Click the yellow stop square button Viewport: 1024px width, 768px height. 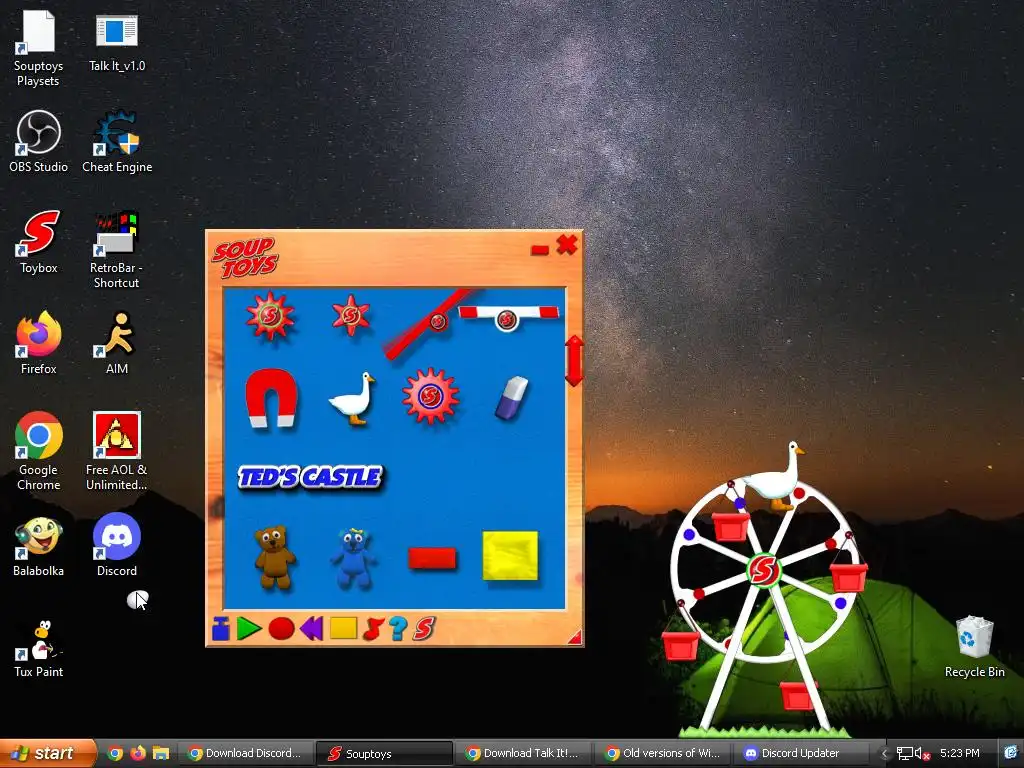click(x=344, y=628)
